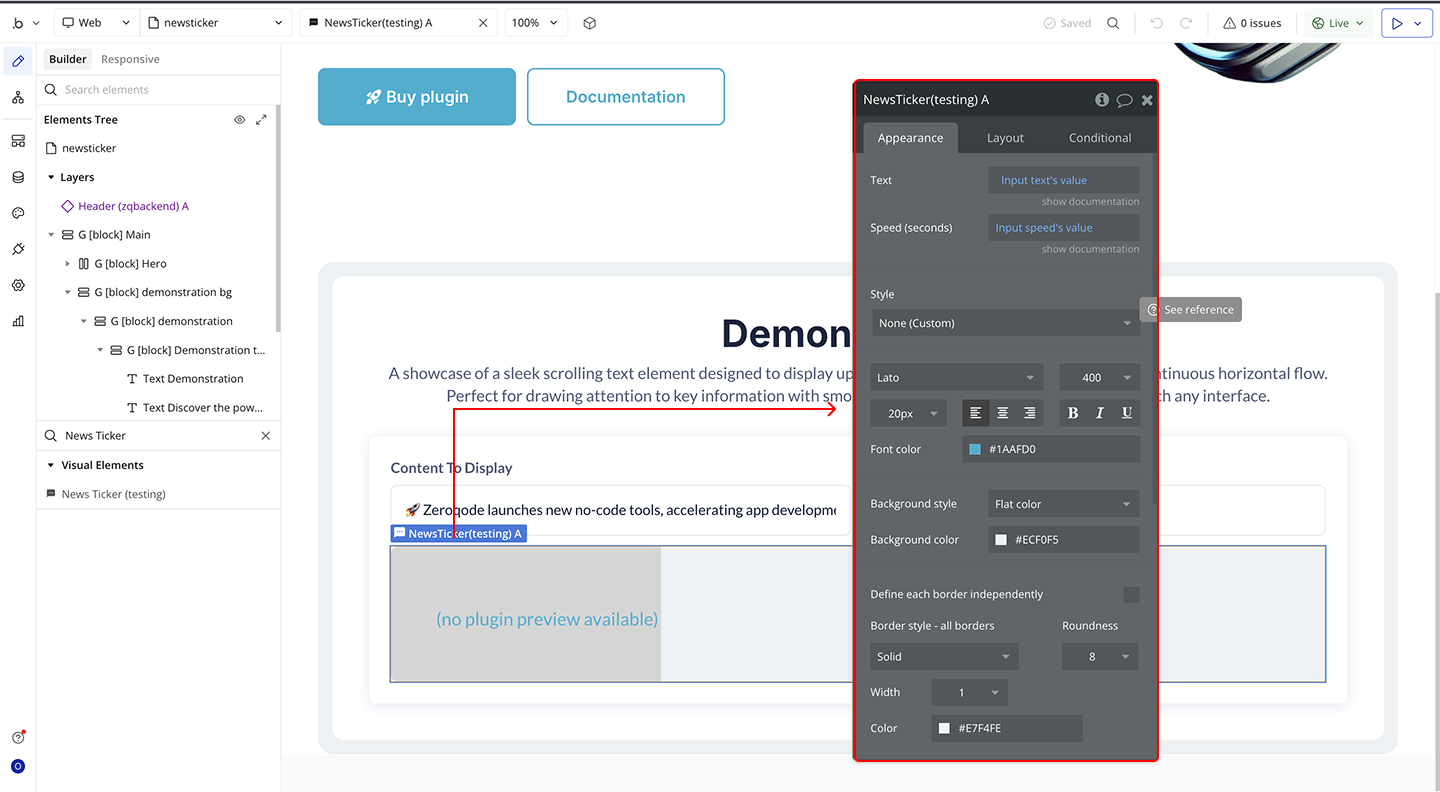Open the font weight 400 dropdown
The image size is (1440, 792).
pos(1099,378)
